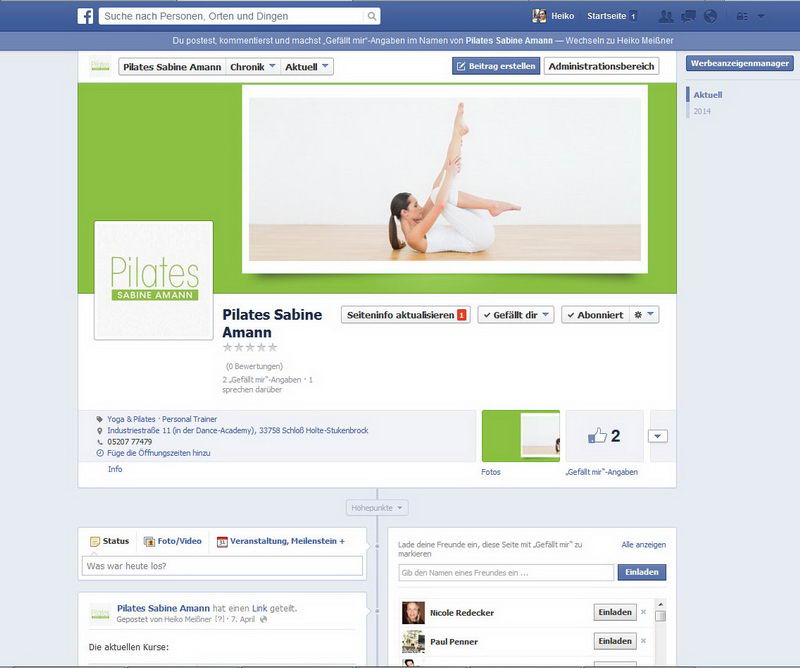Viewport: 800px width, 668px height.
Task: Click the „Gefällt mir"-Angaben link under likes
Action: coord(602,472)
